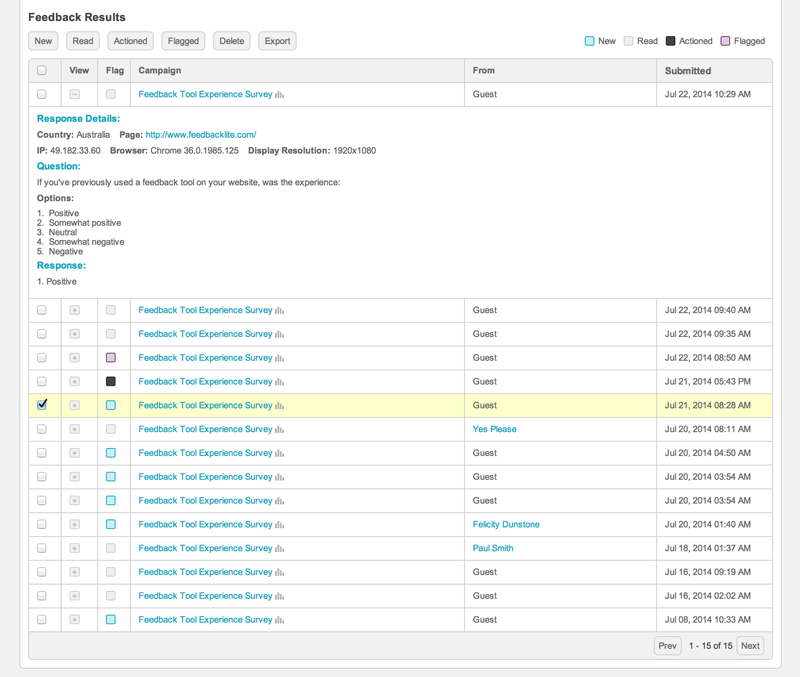Expand the Jul 22 09:40 AM response row
Screen dimensions: 800x677
click(x=75, y=311)
